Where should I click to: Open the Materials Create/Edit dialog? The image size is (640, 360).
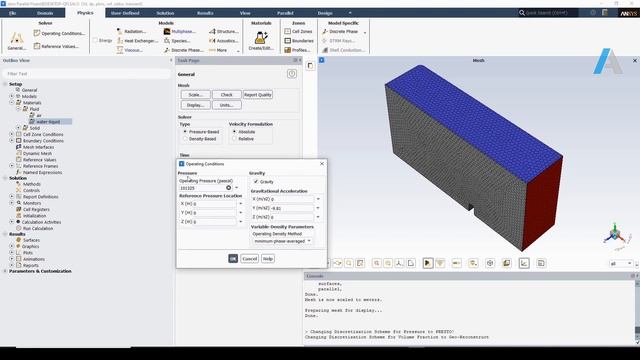click(261, 41)
